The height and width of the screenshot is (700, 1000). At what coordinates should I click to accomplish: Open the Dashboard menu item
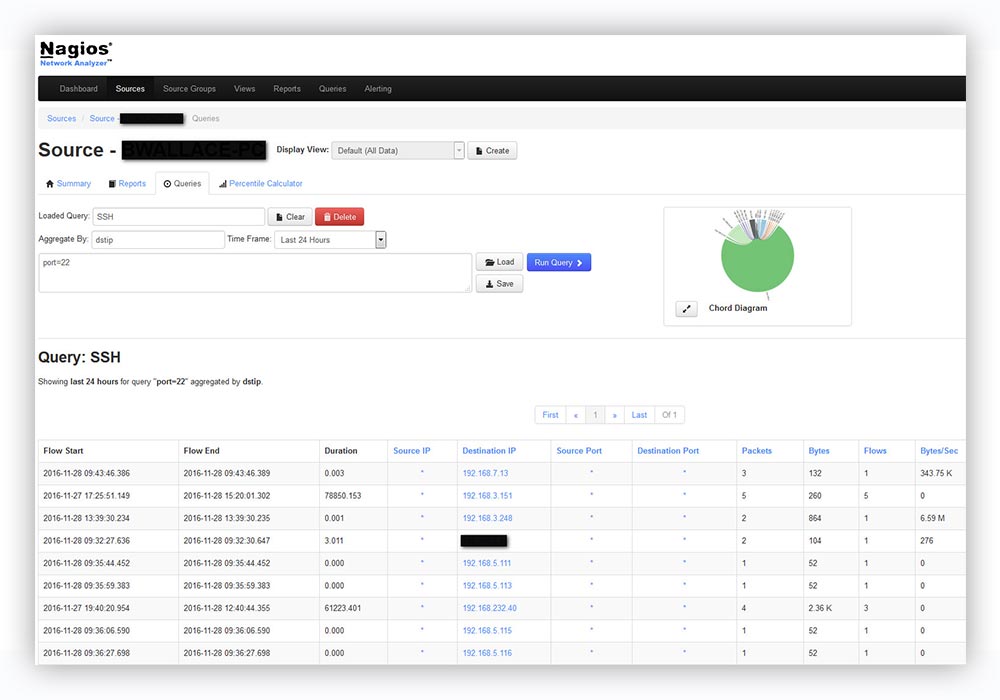pos(78,89)
